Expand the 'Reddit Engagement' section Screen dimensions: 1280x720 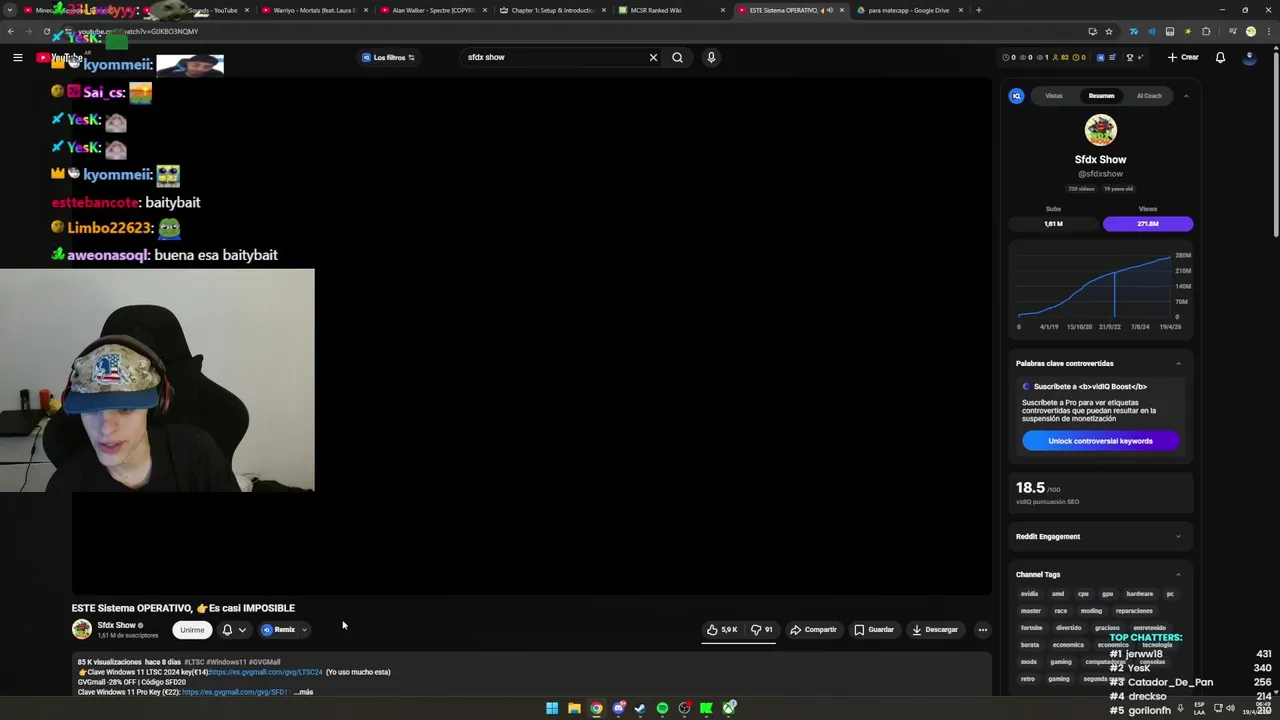pos(1178,537)
